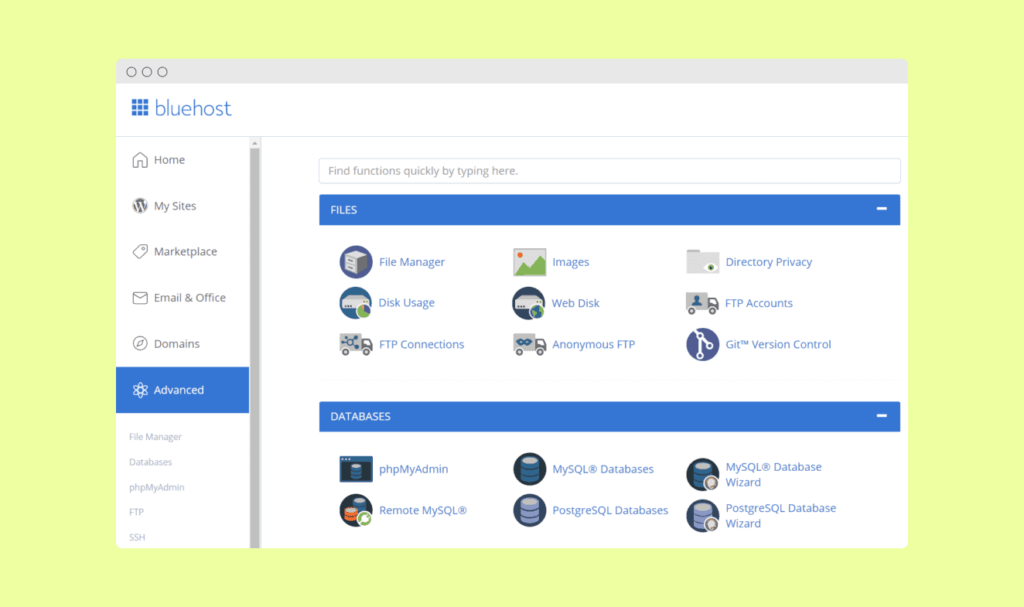This screenshot has height=607, width=1024.
Task: Open Marketplace from the sidebar
Action: [183, 252]
